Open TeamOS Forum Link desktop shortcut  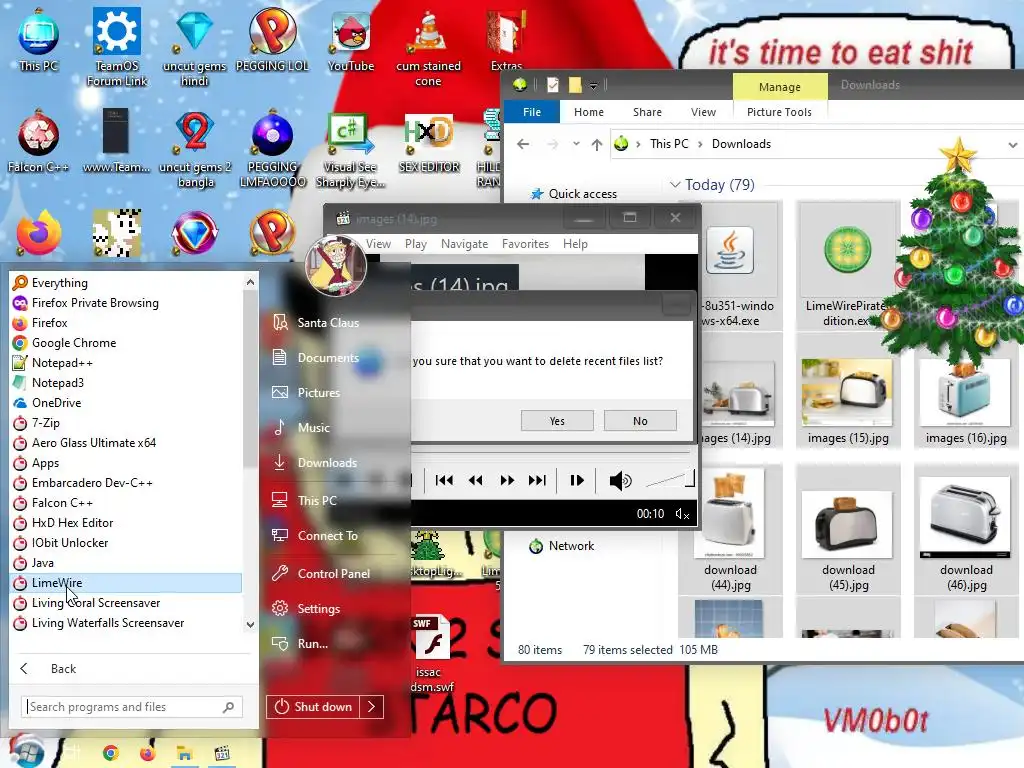click(x=117, y=46)
